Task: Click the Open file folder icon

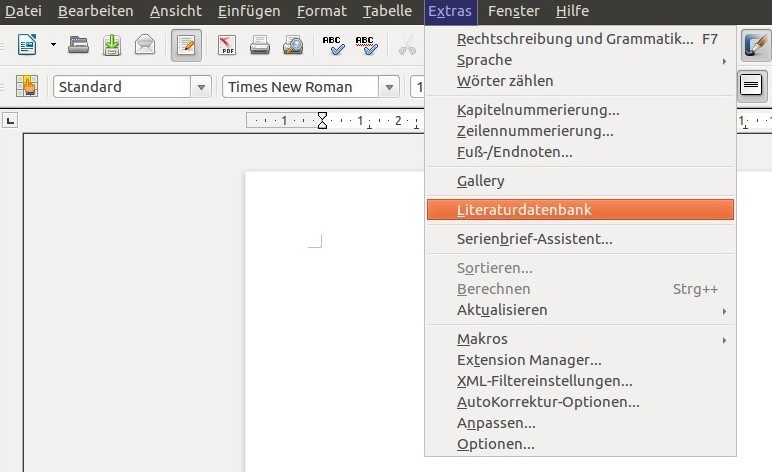Action: pos(79,45)
